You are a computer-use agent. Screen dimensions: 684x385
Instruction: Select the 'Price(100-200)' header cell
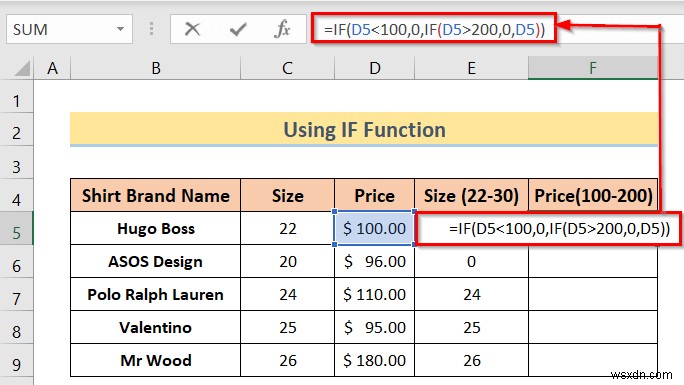point(593,196)
